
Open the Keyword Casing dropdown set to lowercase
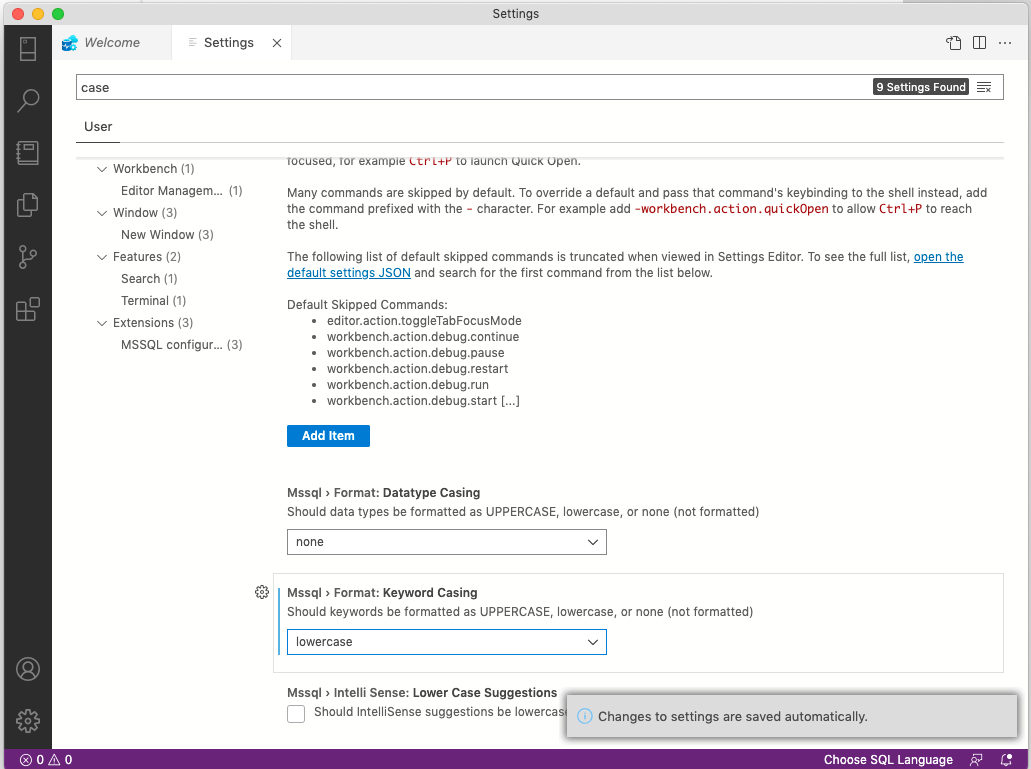(446, 642)
